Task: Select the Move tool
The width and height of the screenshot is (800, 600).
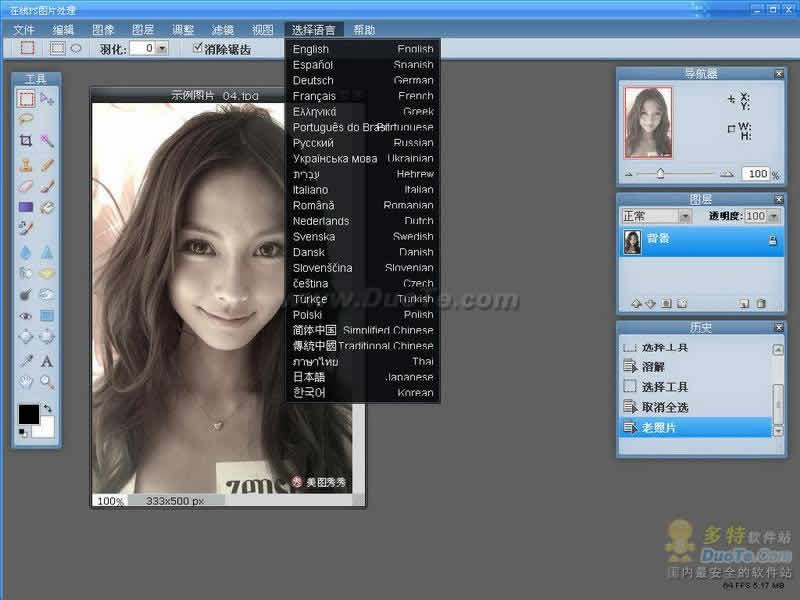Action: pos(47,98)
